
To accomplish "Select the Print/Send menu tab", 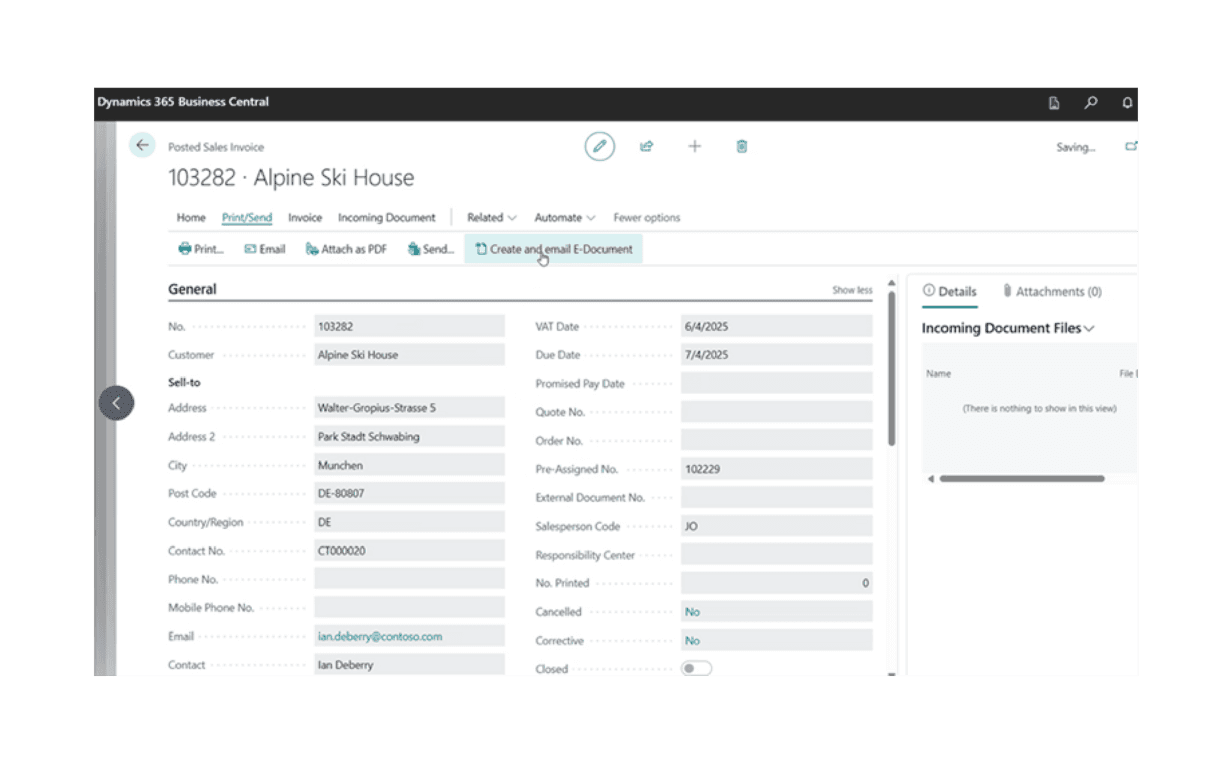I will point(247,217).
